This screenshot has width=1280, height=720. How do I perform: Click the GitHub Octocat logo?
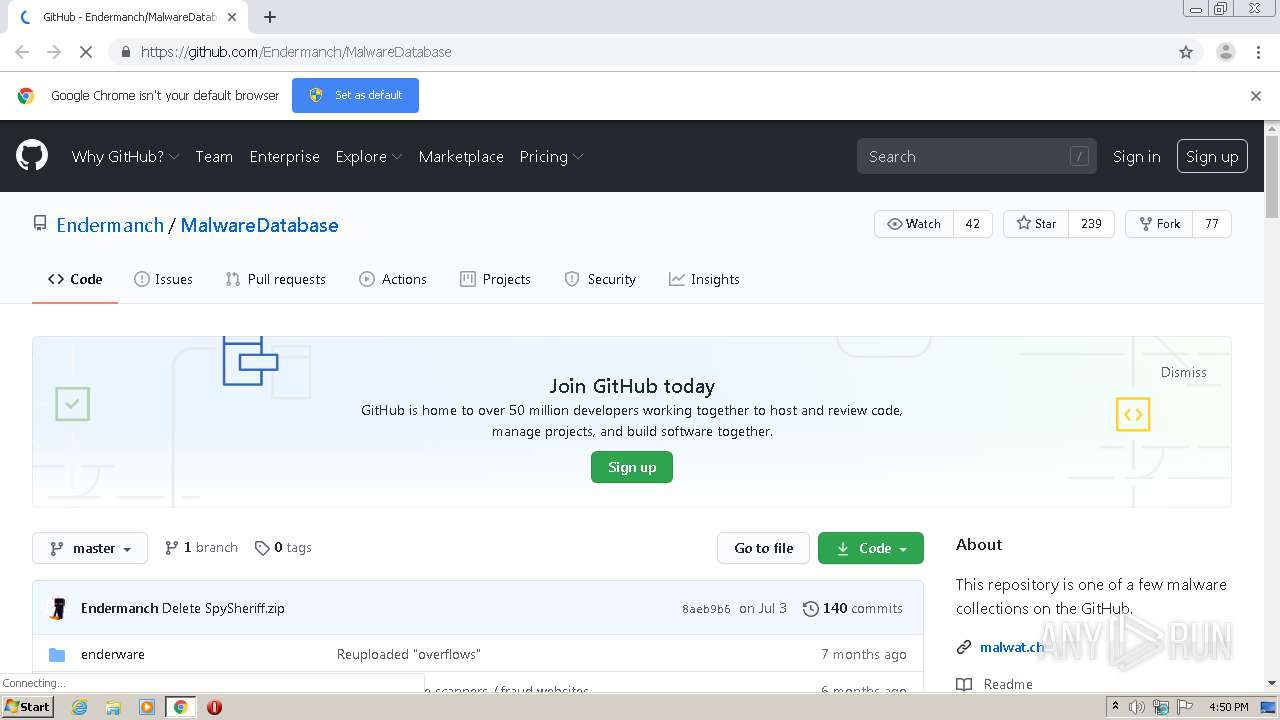click(32, 156)
